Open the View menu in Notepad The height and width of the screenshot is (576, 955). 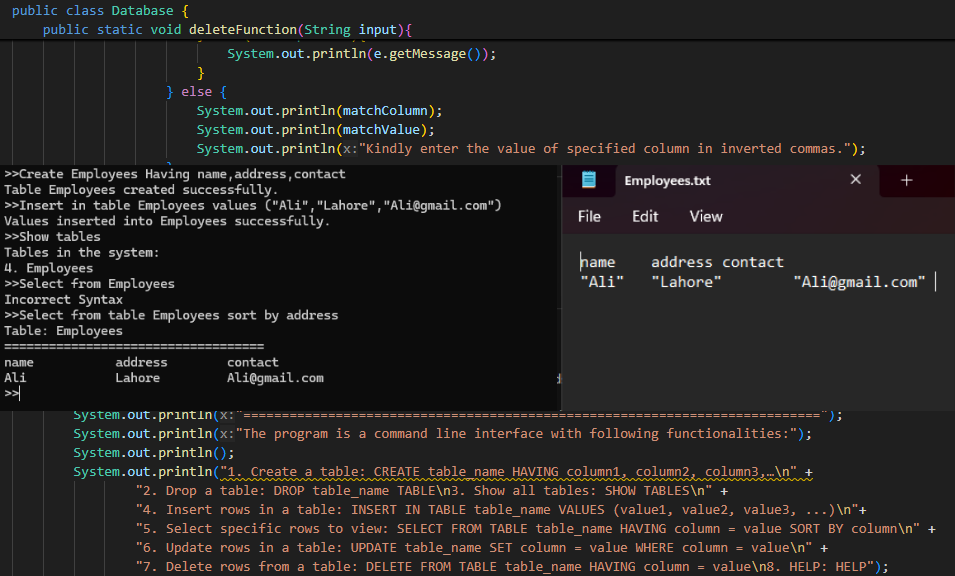pyautogui.click(x=706, y=217)
